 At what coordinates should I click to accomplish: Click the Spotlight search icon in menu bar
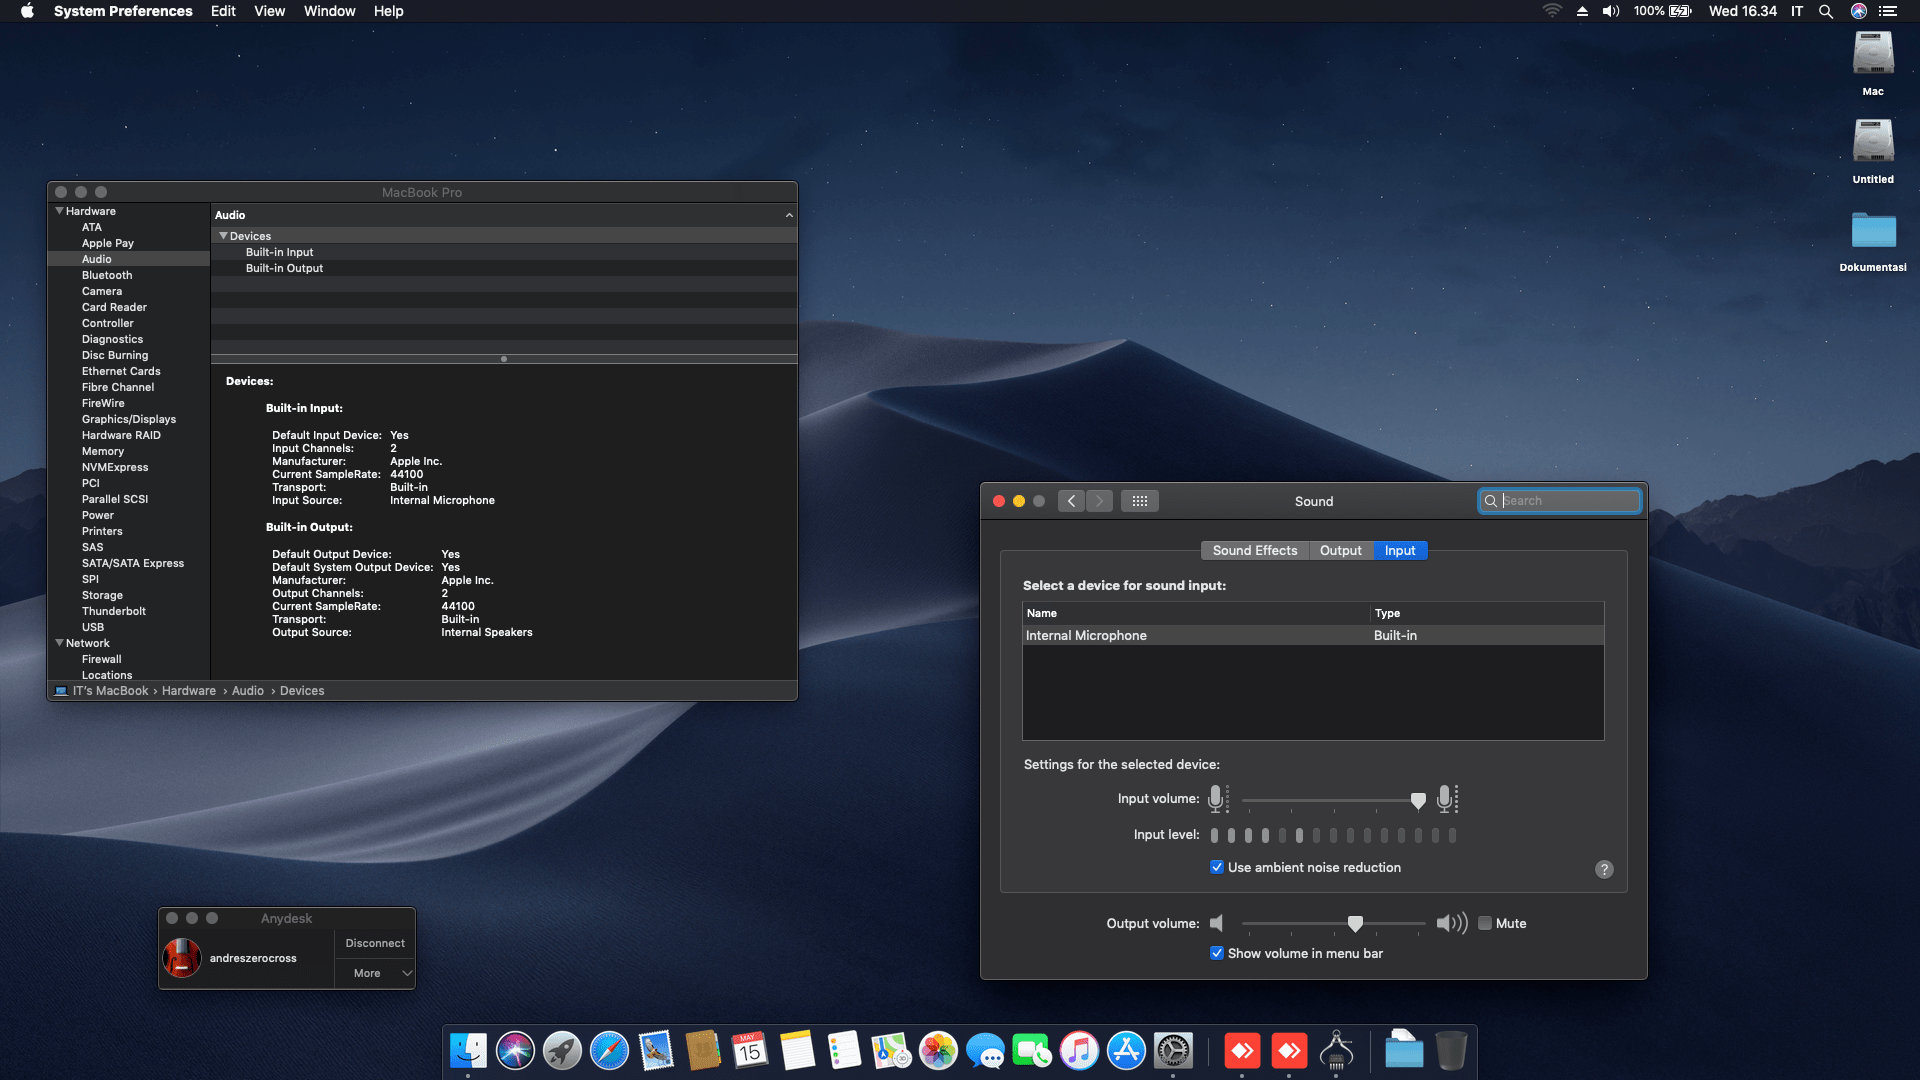click(x=1826, y=11)
